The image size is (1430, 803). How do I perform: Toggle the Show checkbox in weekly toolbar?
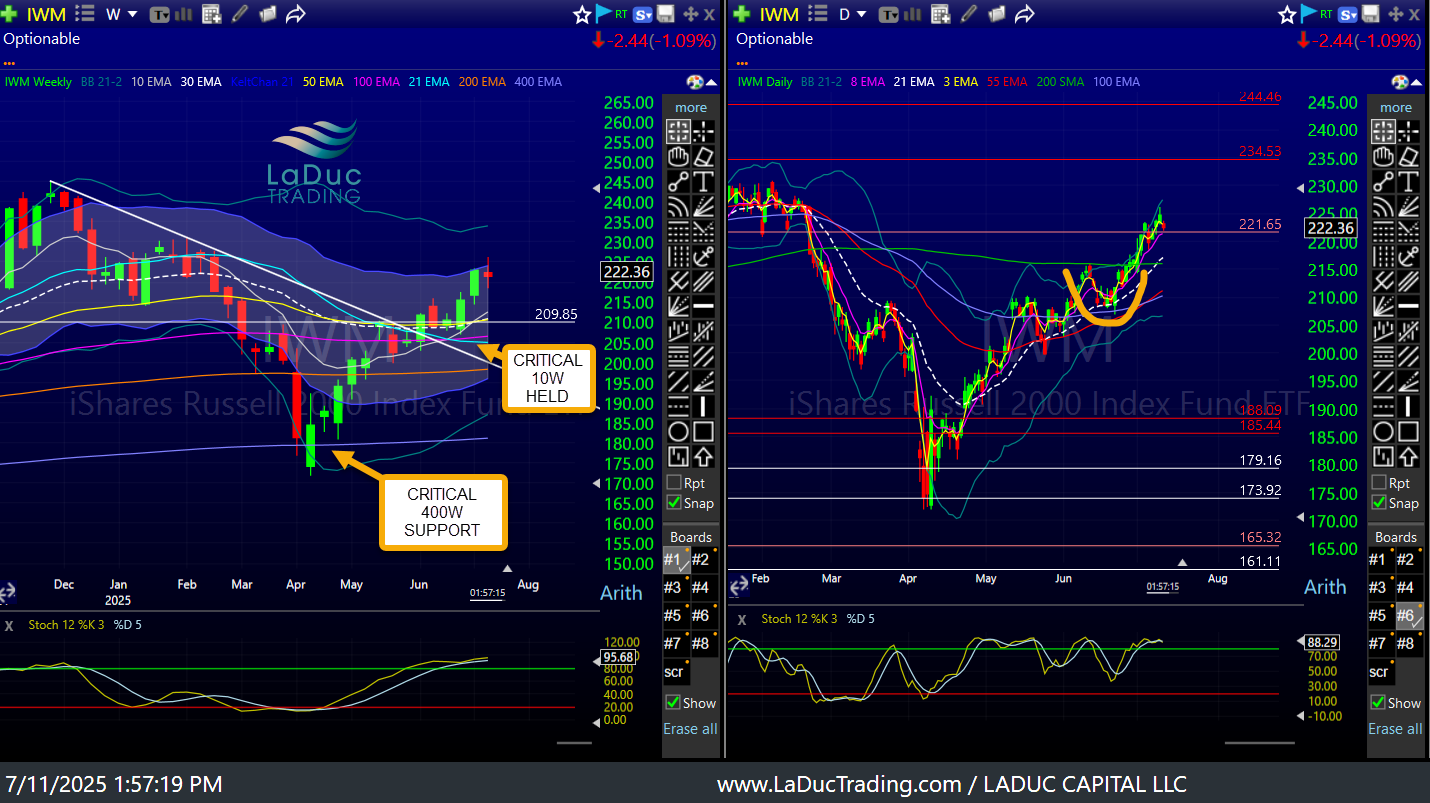point(674,703)
